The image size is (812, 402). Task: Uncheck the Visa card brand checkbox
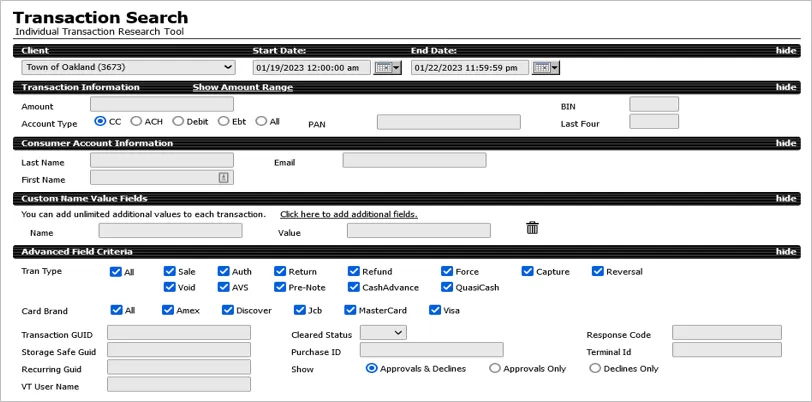pyautogui.click(x=435, y=310)
